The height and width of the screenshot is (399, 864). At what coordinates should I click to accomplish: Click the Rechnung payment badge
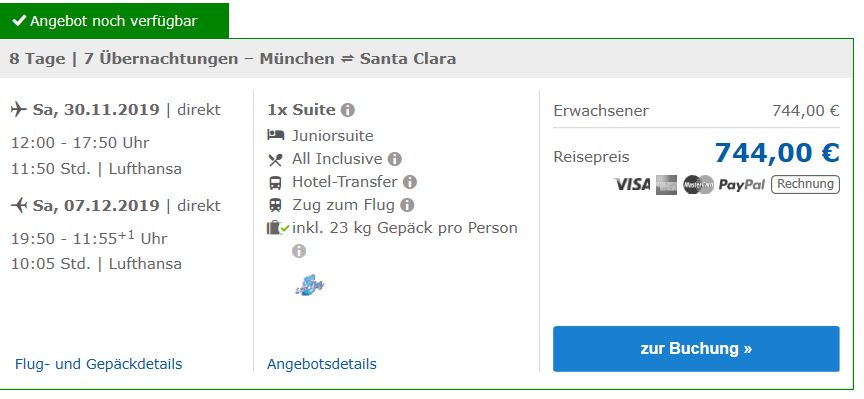805,184
